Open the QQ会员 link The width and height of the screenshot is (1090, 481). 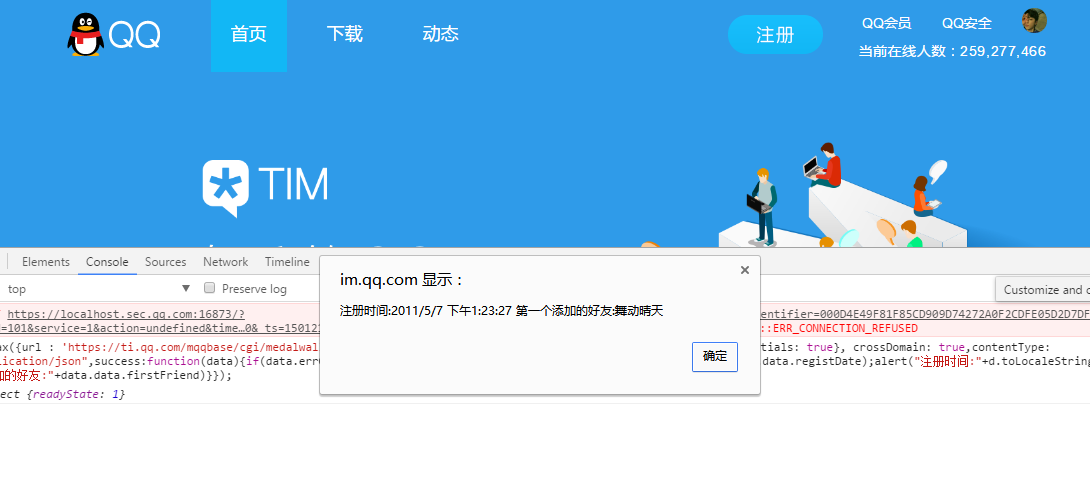tap(886, 24)
